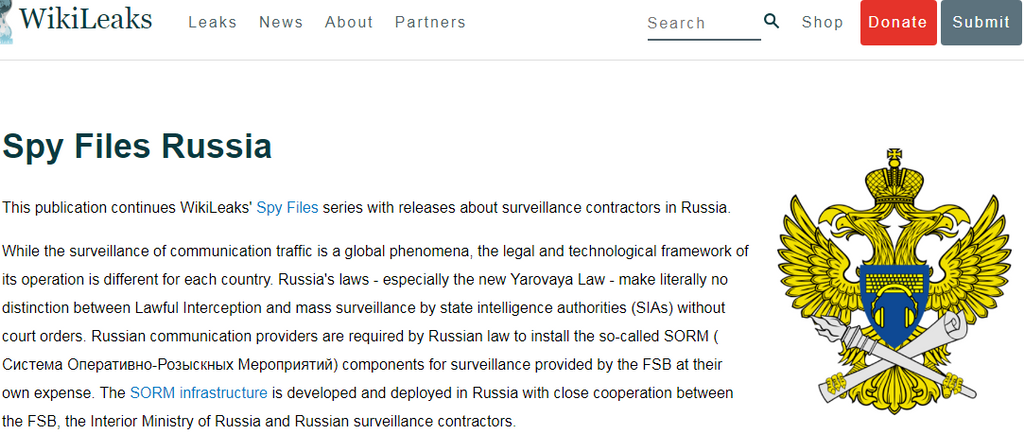
Task: Open the Leaks menu
Action: pos(212,22)
